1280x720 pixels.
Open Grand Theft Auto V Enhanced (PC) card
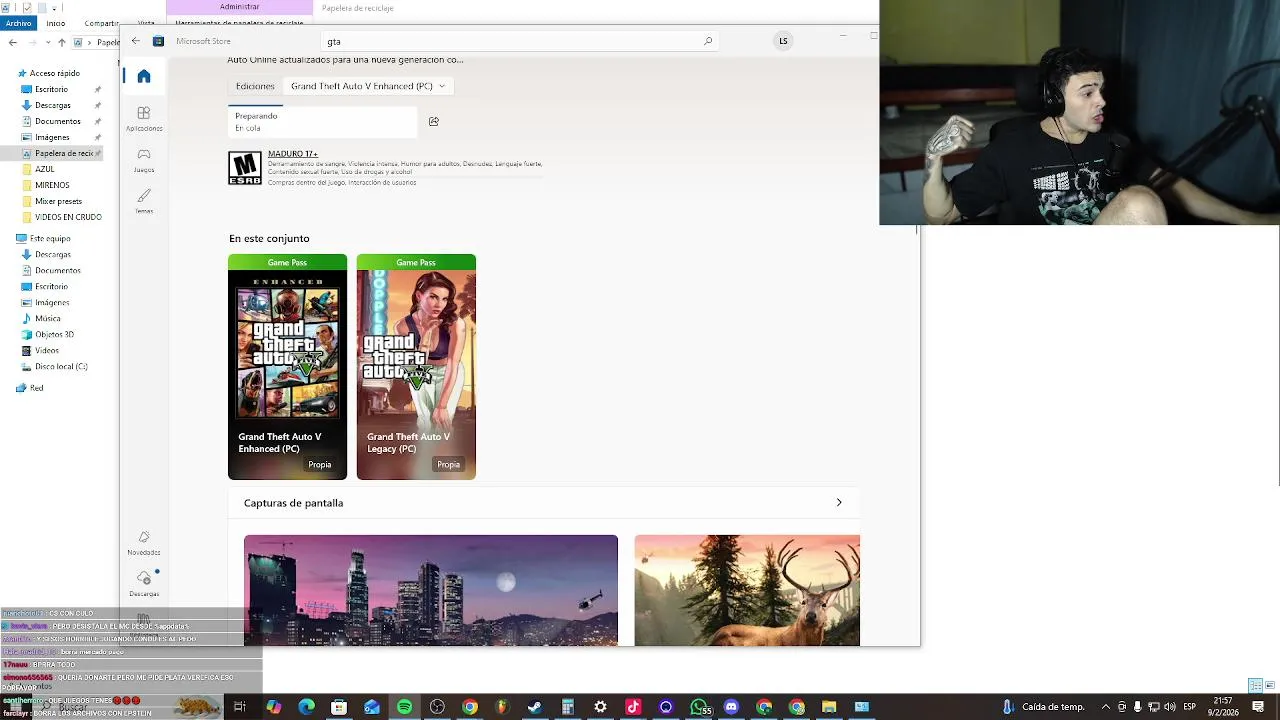[x=287, y=367]
